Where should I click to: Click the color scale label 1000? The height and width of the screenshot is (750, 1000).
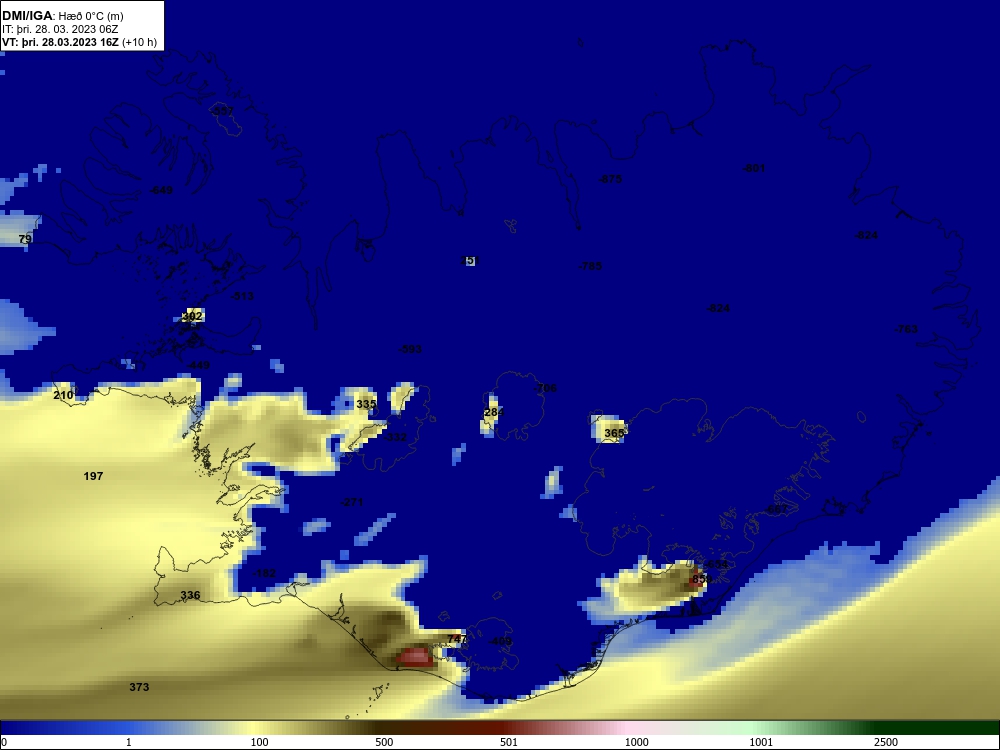tap(636, 742)
